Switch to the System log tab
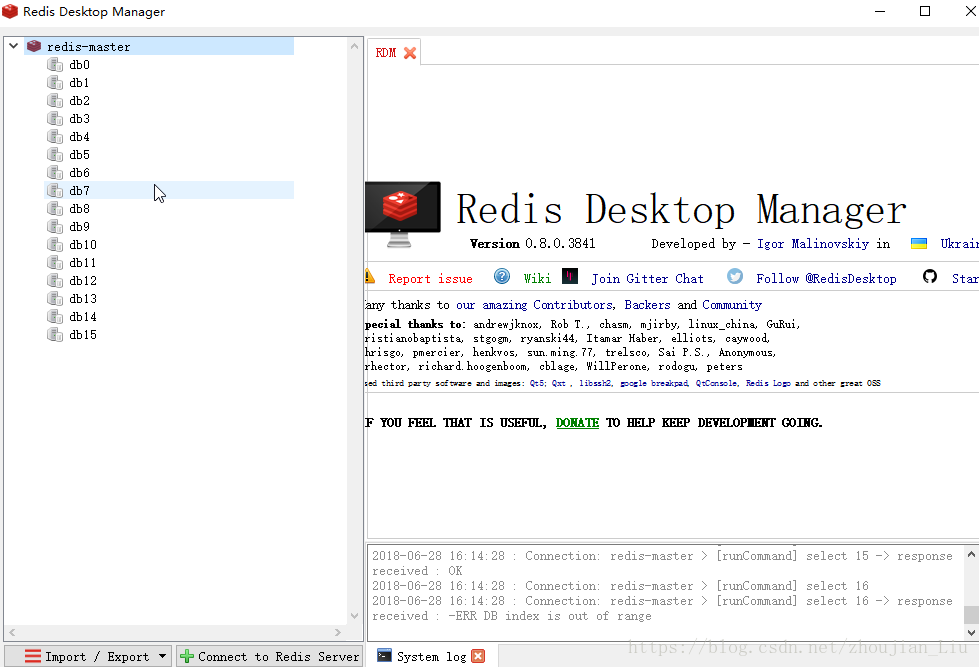Image resolution: width=979 pixels, height=667 pixels. [x=431, y=656]
